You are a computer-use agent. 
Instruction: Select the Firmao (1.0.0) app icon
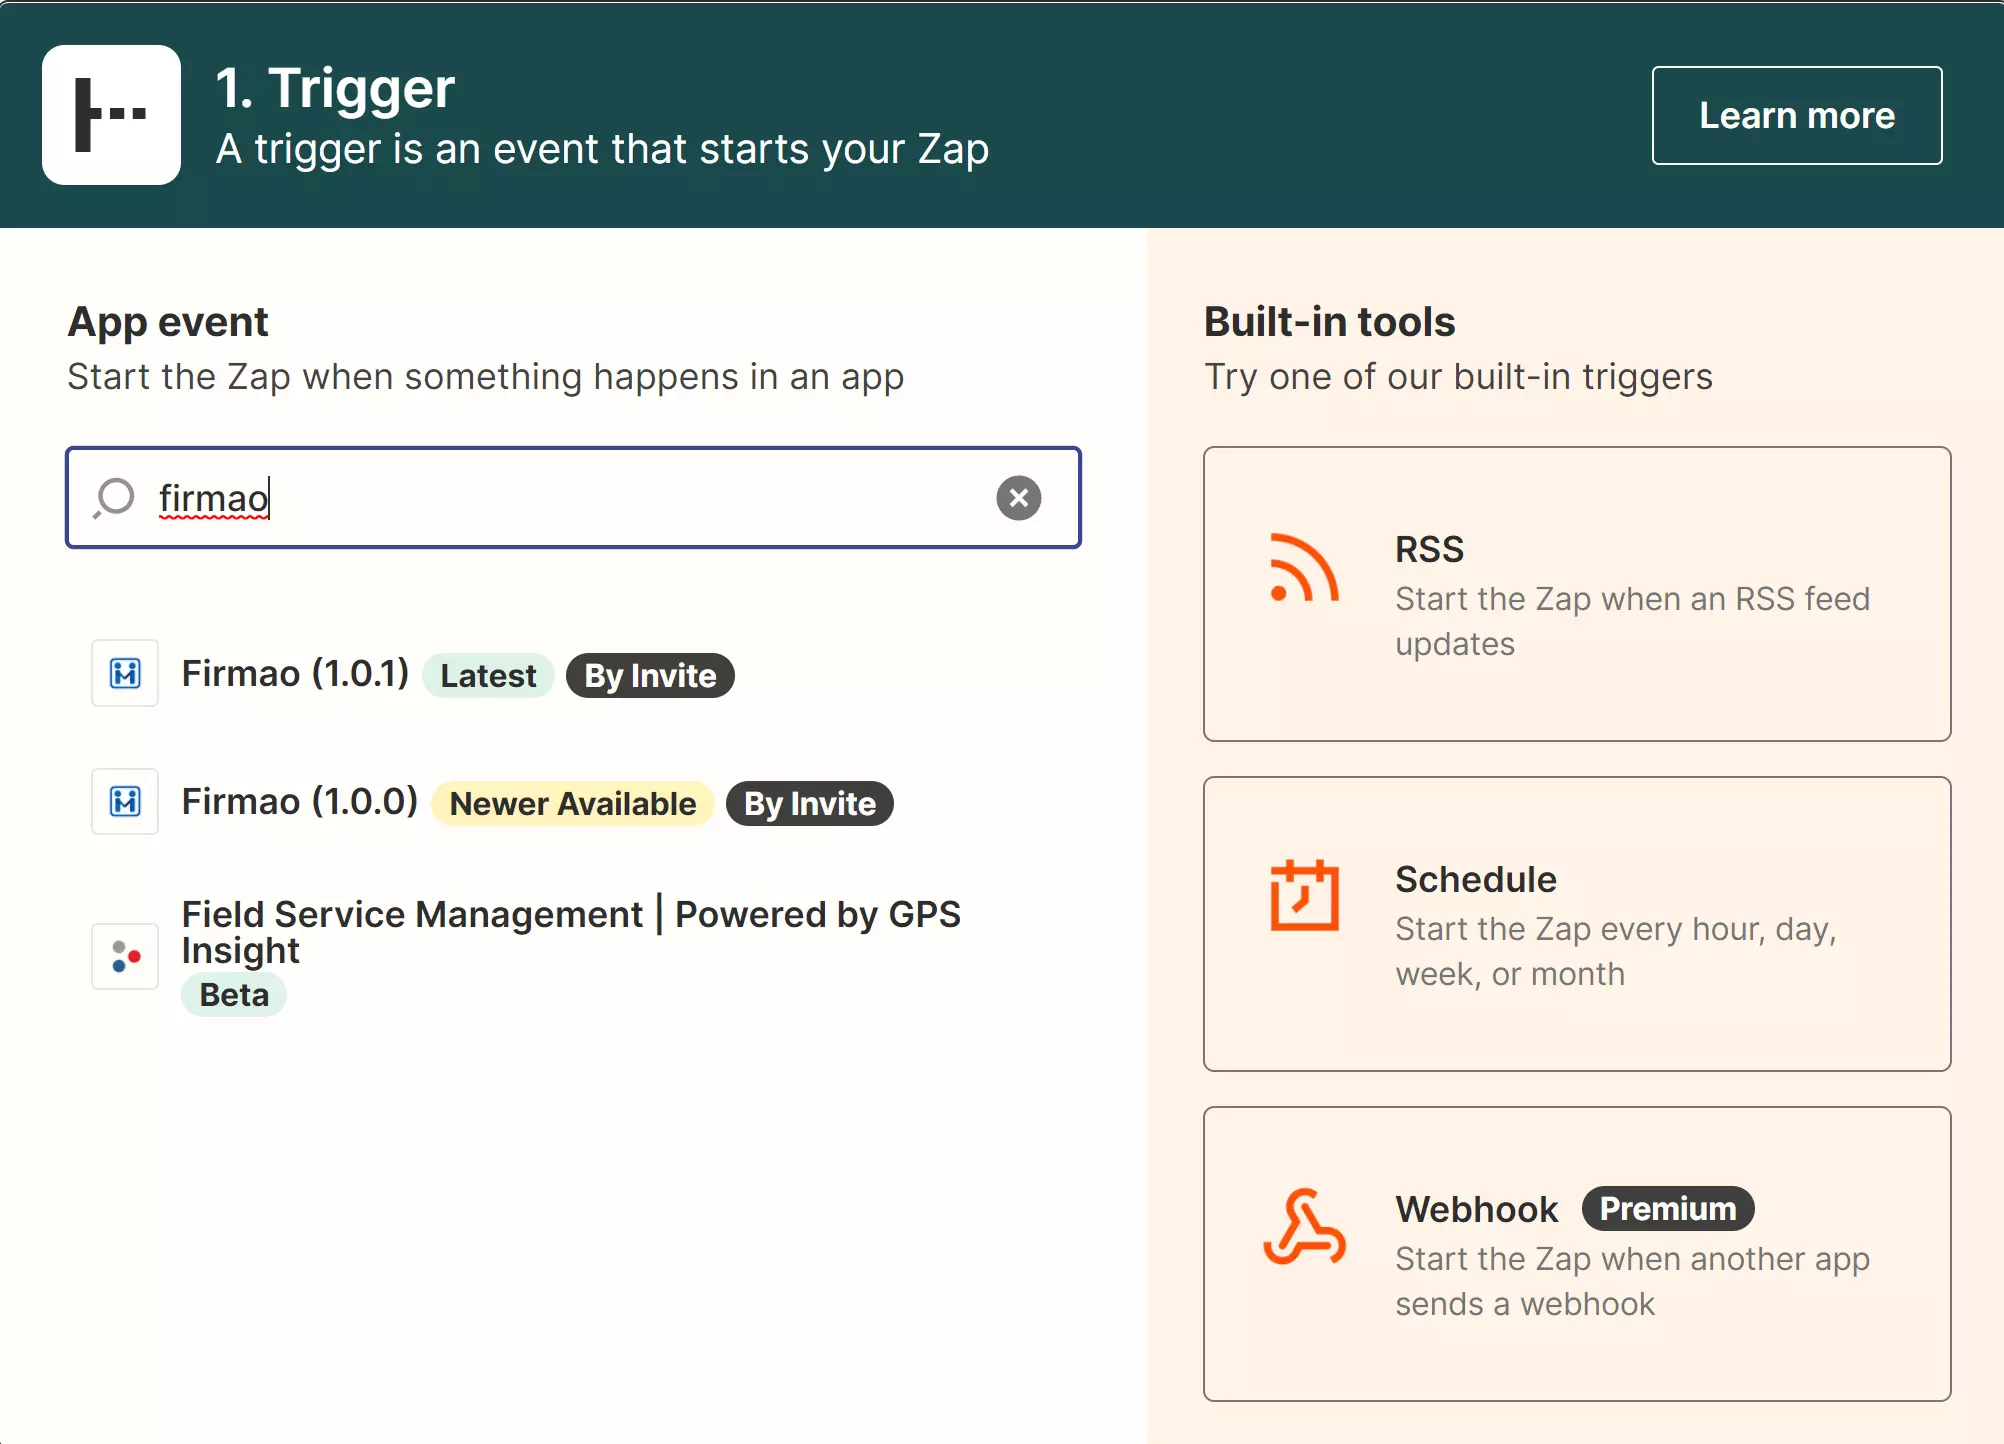[124, 801]
